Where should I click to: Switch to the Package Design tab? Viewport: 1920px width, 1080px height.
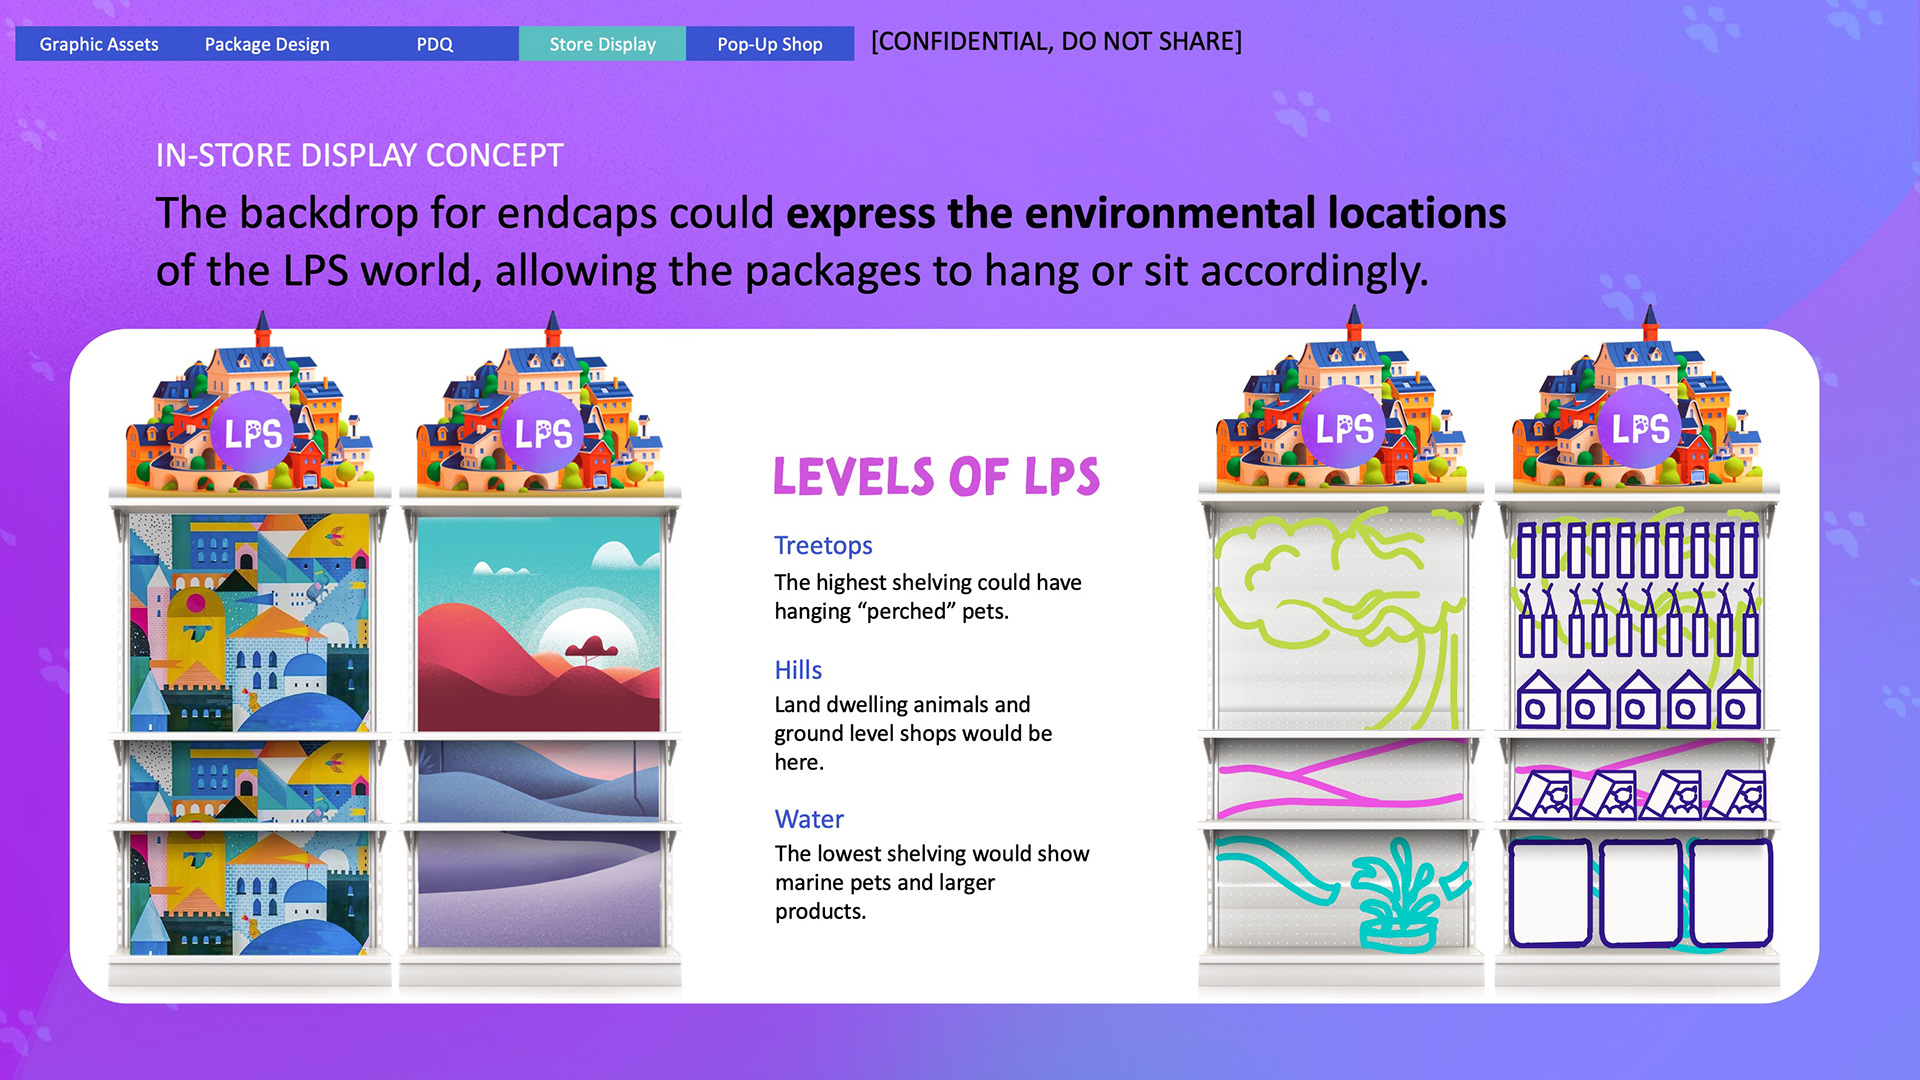[x=267, y=44]
